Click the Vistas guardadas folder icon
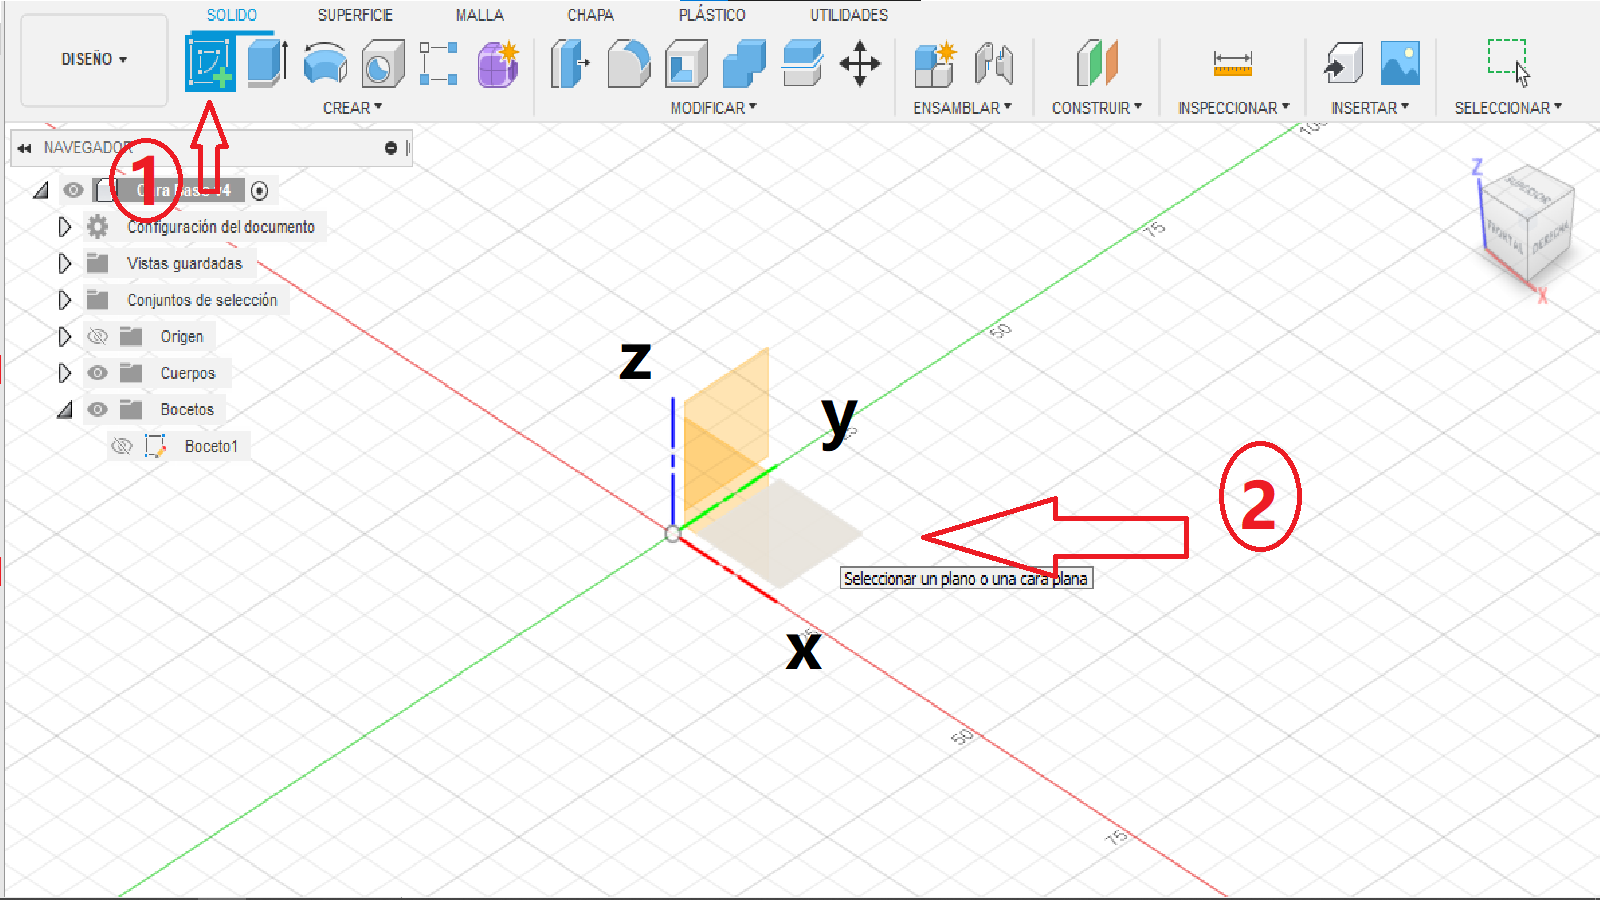 coord(97,263)
